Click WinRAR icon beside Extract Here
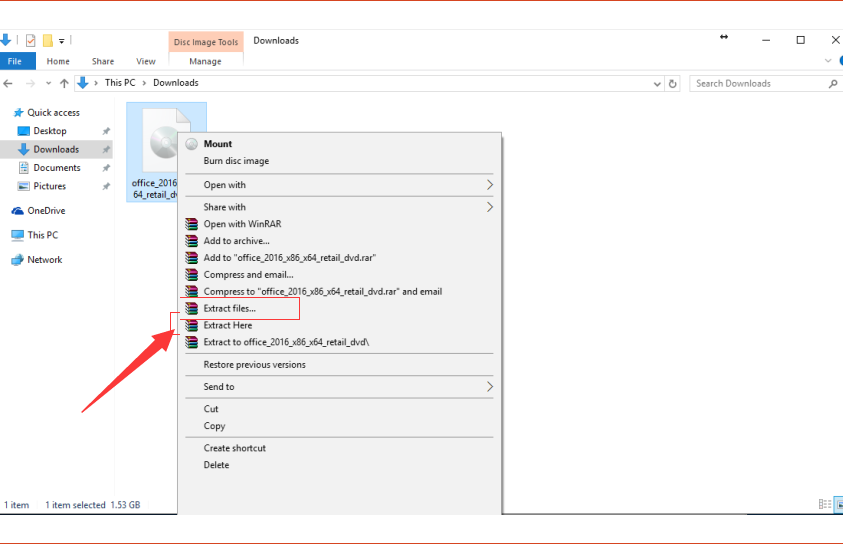This screenshot has height=544, width=843. coord(192,325)
